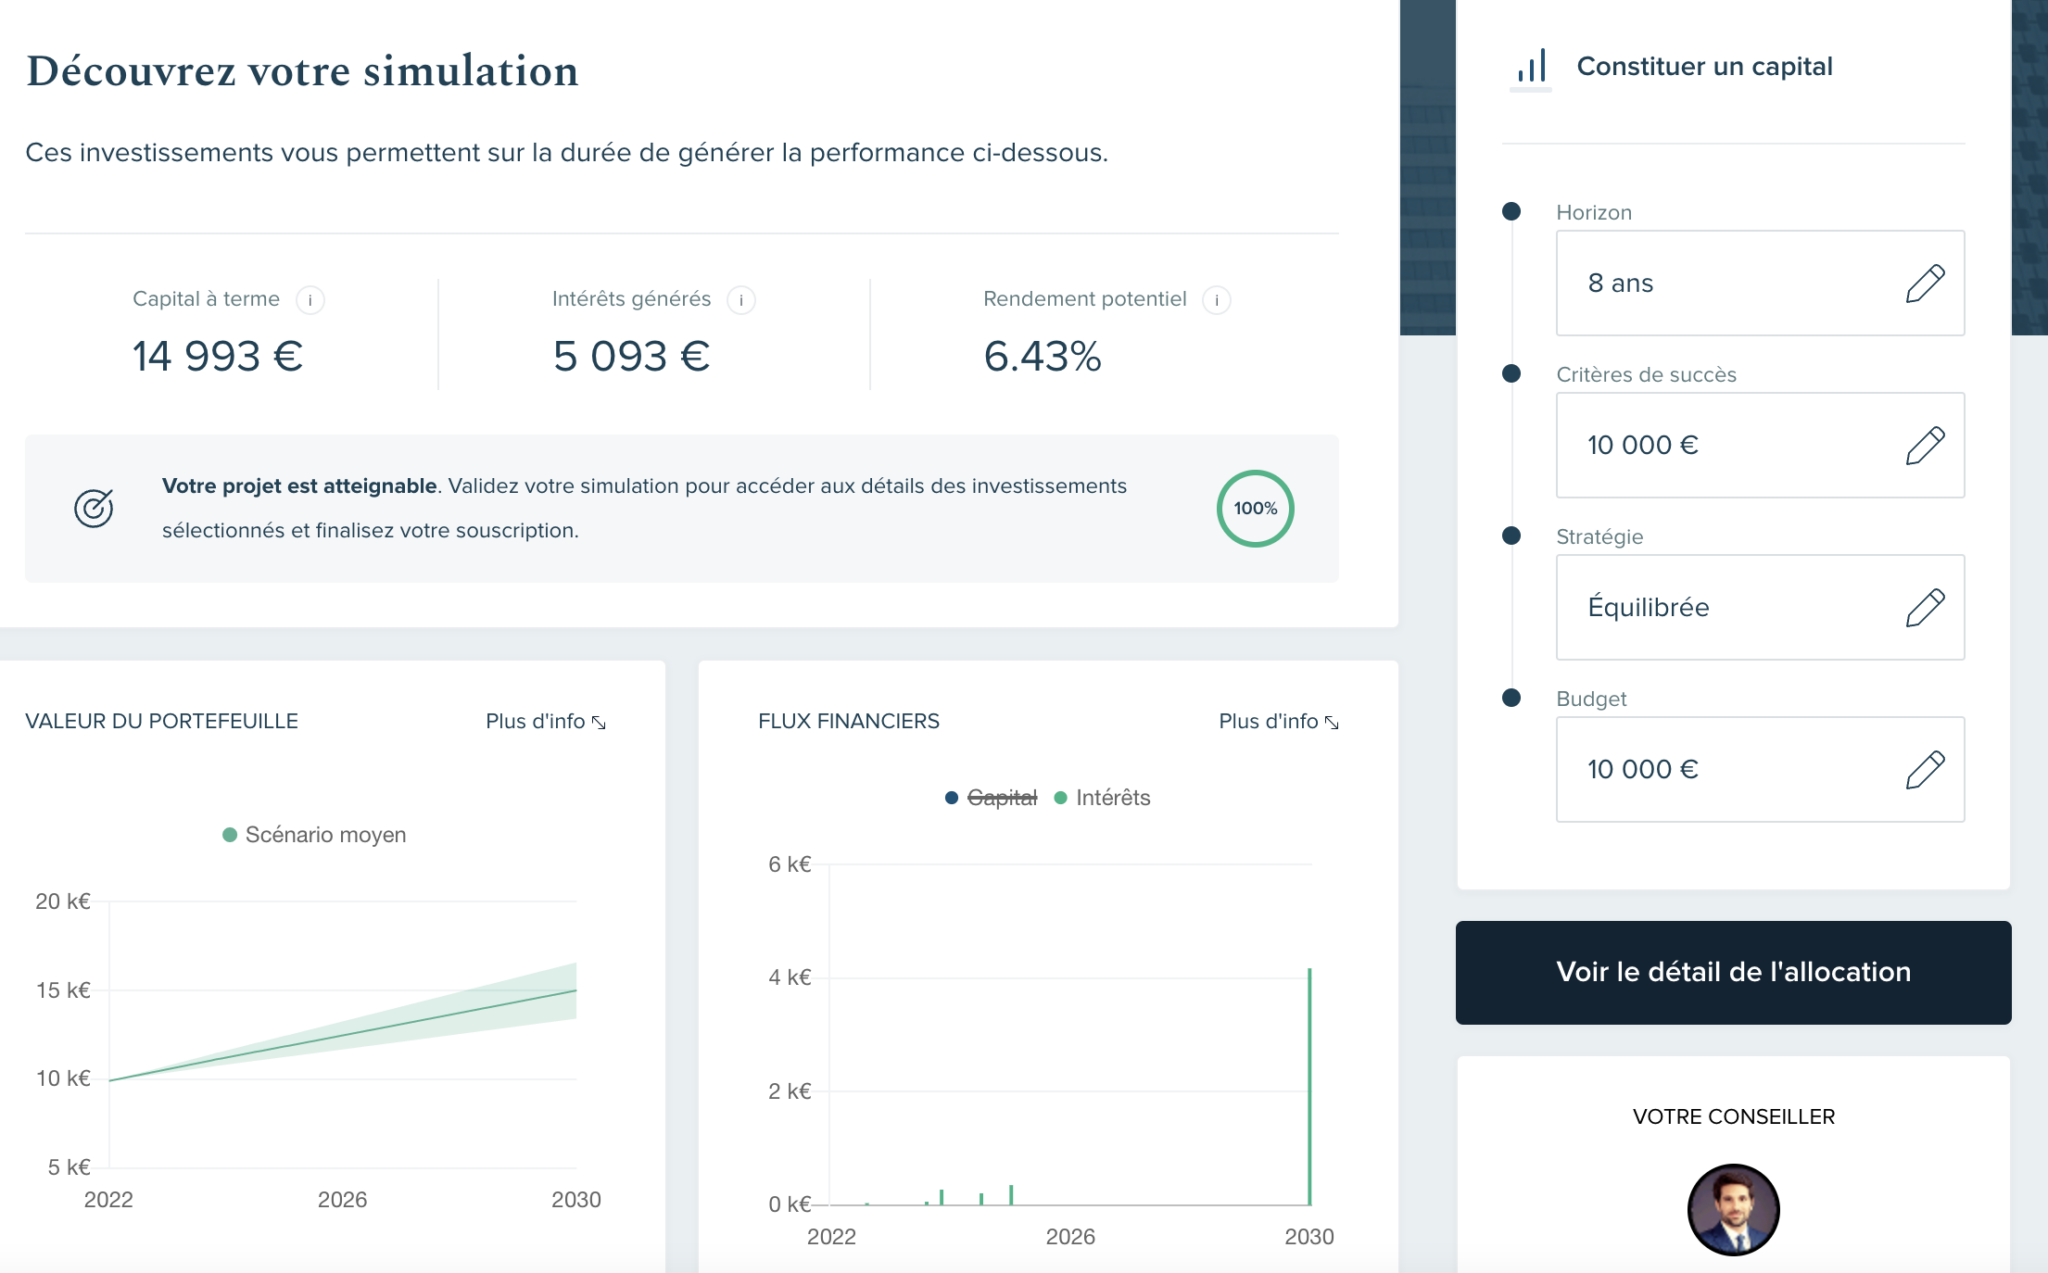The width and height of the screenshot is (2048, 1273).
Task: Toggle the Intérêts legend entry in Flux financiers
Action: point(1102,797)
